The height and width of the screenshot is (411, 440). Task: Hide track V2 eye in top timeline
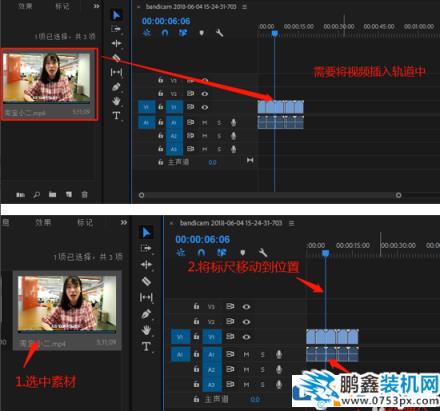pyautogui.click(x=205, y=94)
